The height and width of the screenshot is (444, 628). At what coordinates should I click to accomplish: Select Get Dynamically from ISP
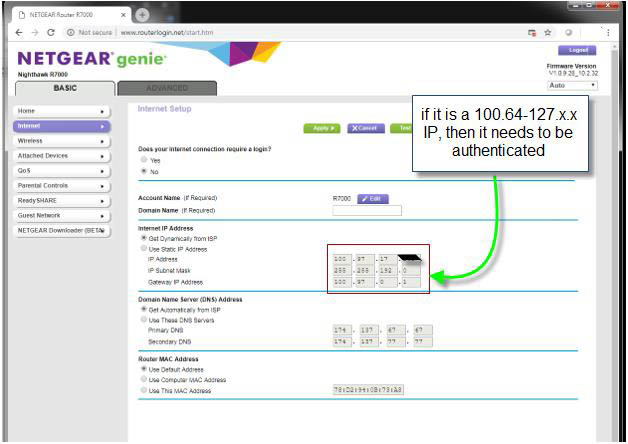[x=143, y=238]
